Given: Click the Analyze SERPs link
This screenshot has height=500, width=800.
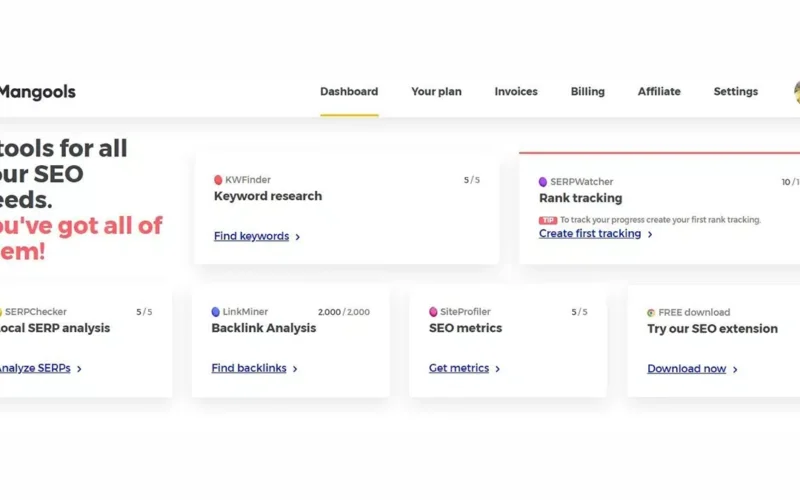Looking at the screenshot, I should (x=35, y=368).
